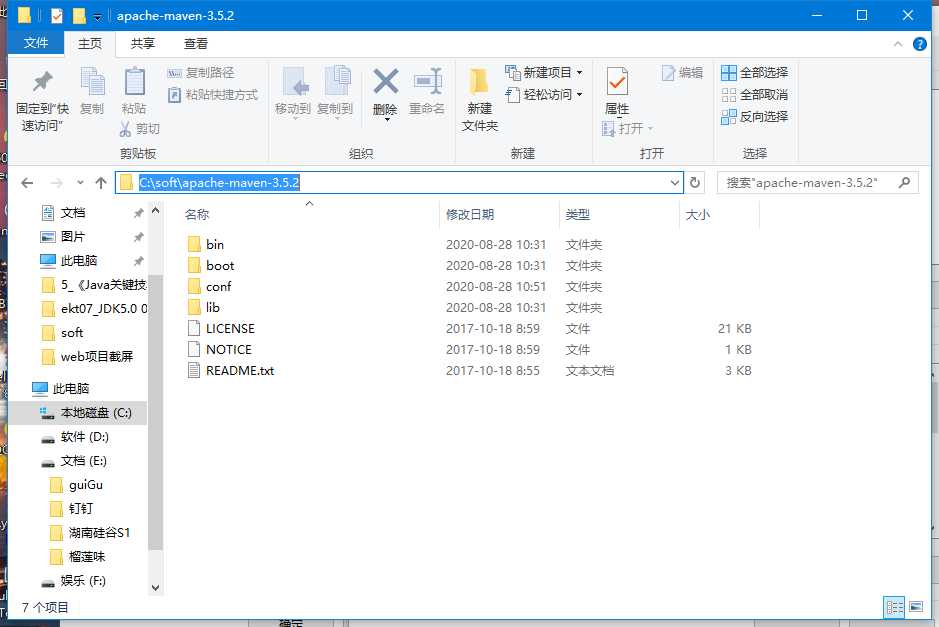
Task: Expand the address bar history dropdown
Action: pos(675,183)
